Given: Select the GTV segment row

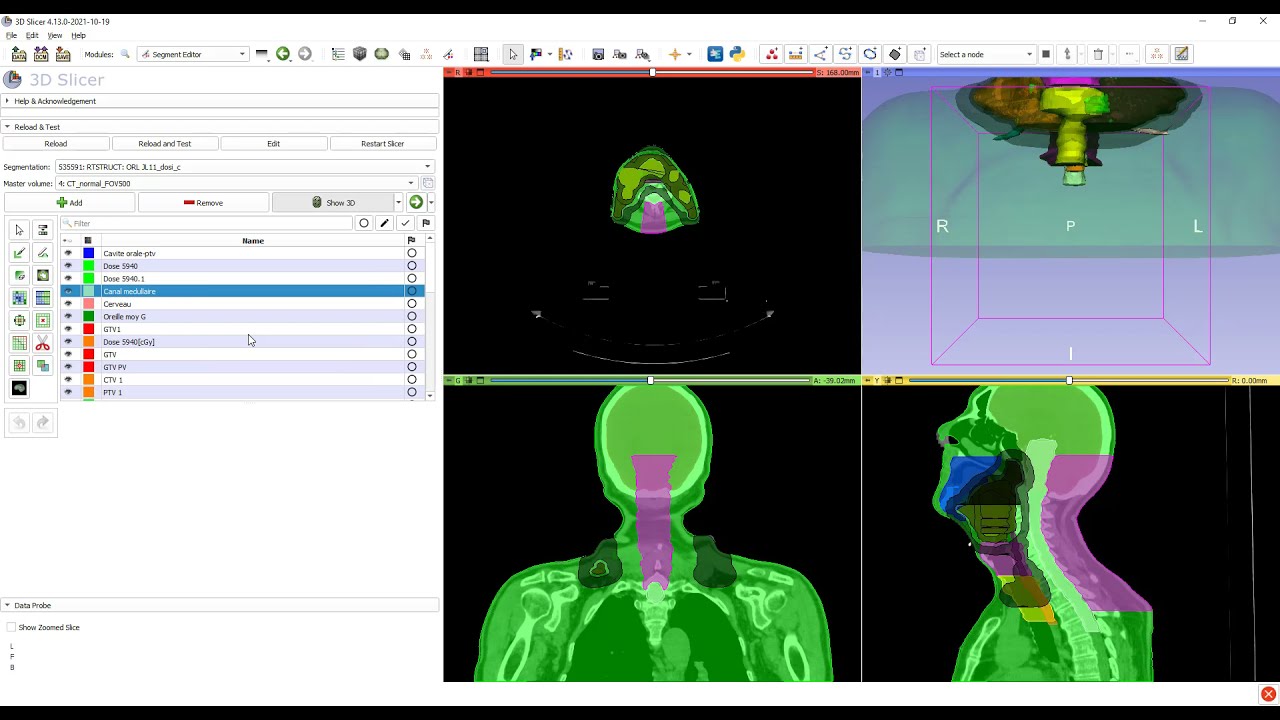Looking at the screenshot, I should (243, 354).
